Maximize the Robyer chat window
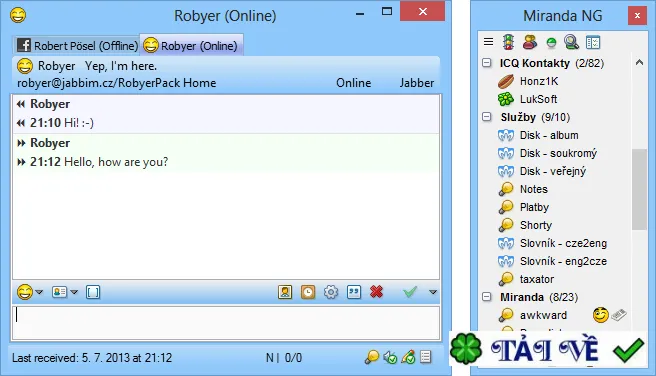Viewport: 656px width, 376px height. tap(387, 12)
